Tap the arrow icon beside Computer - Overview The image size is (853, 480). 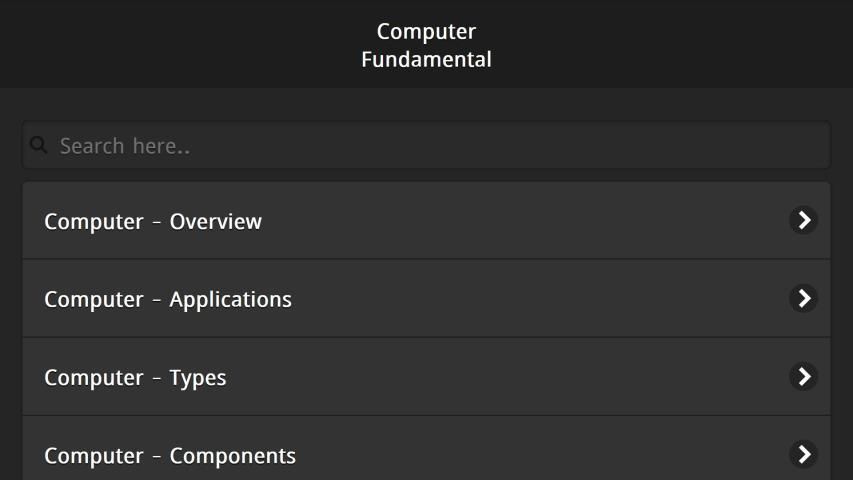pyautogui.click(x=803, y=220)
